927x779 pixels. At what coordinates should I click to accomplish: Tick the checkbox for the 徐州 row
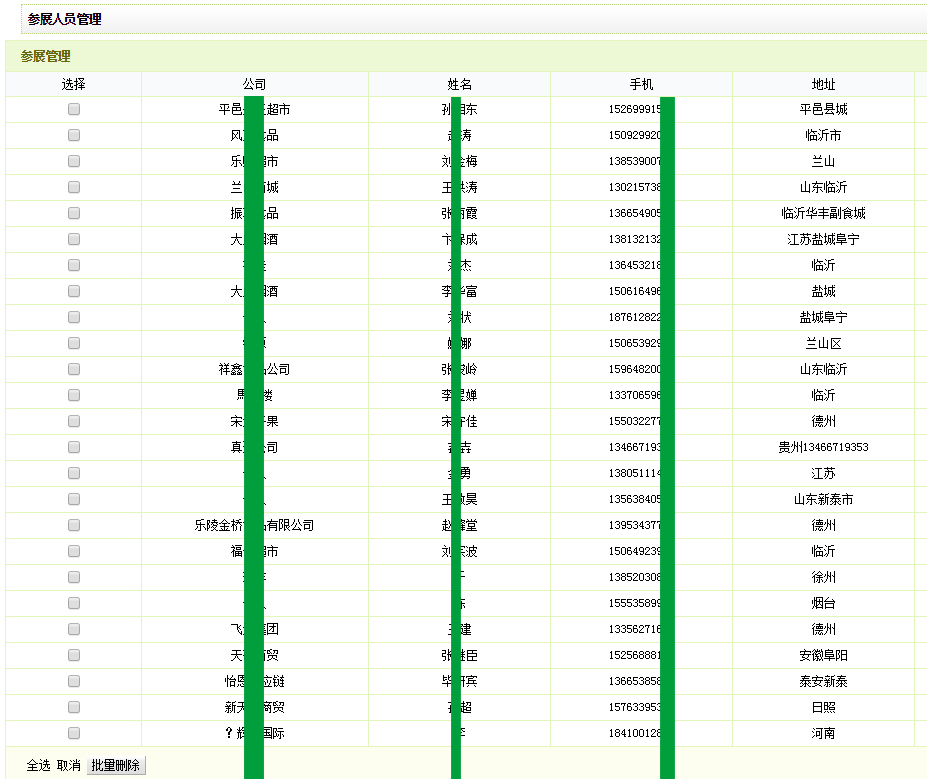(x=74, y=577)
